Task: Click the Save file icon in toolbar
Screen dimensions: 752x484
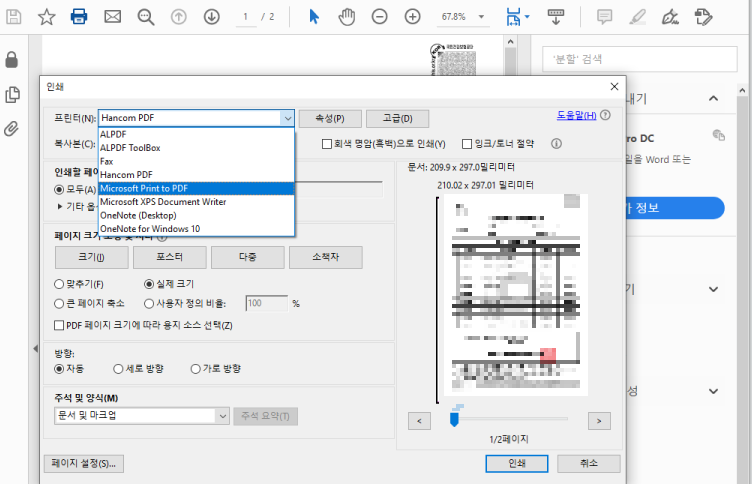Action: point(13,17)
